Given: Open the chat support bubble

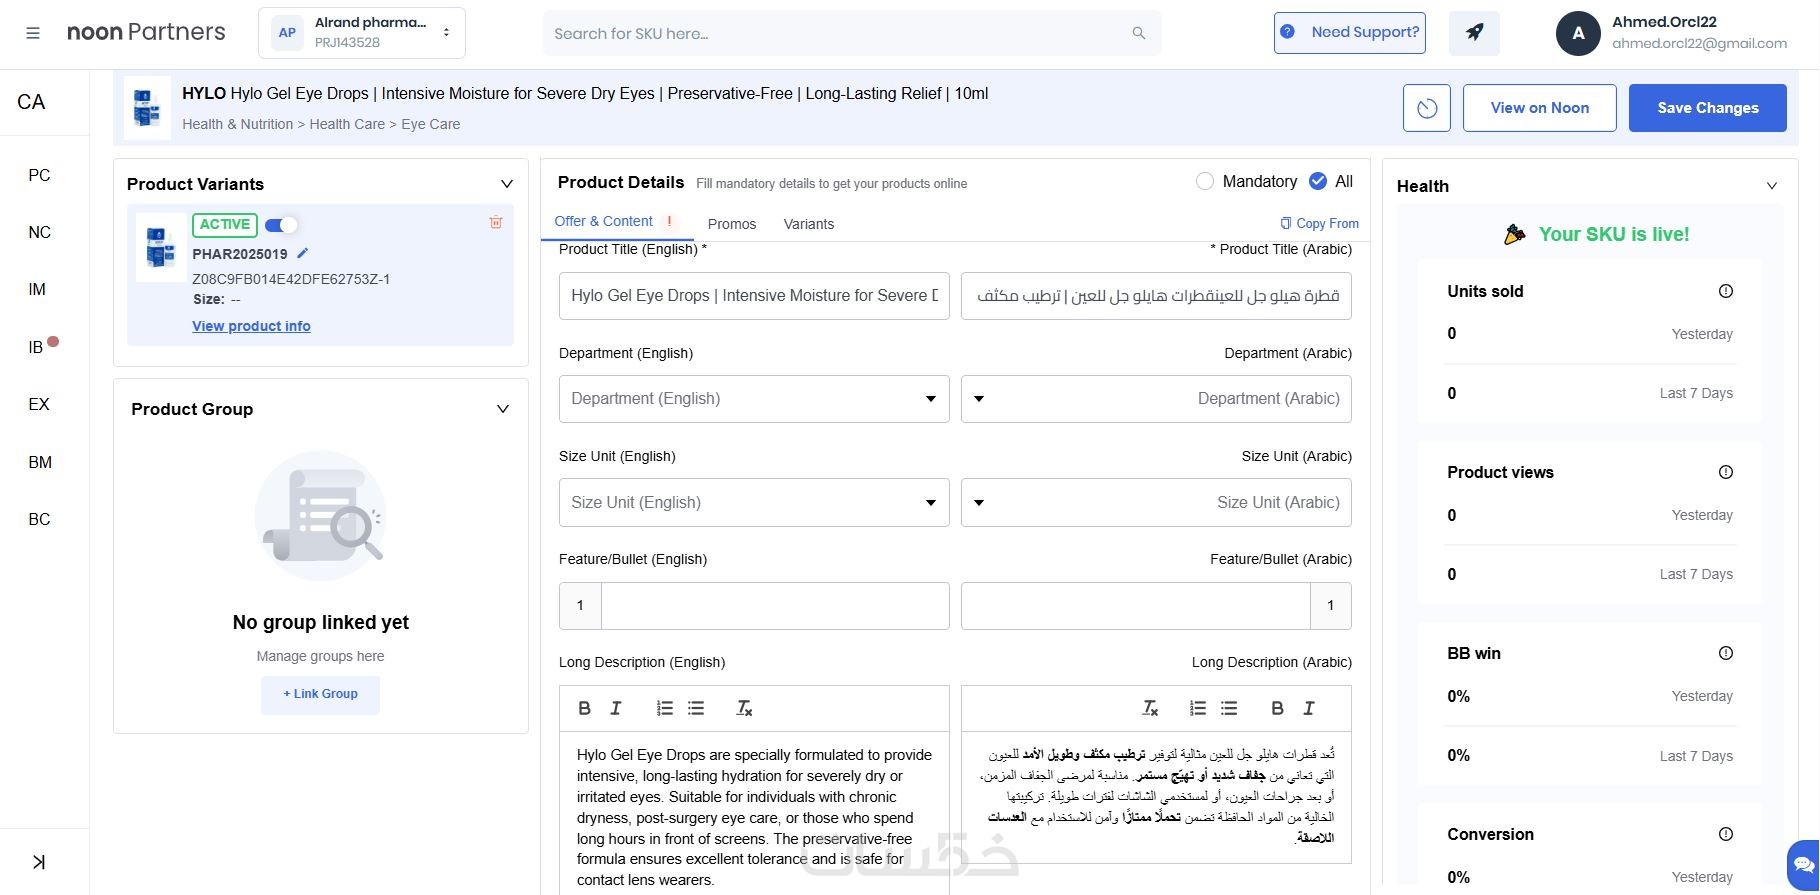Looking at the screenshot, I should pos(1803,863).
